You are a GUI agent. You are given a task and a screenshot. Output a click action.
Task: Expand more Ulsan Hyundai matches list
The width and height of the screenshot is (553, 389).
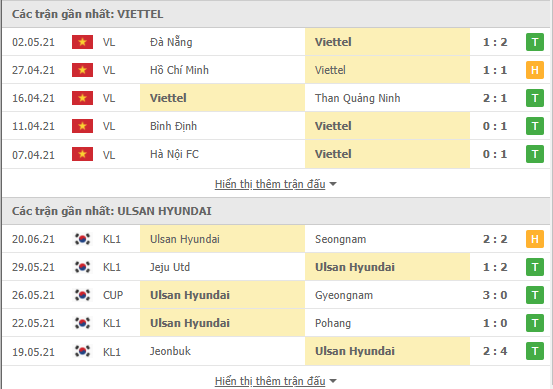click(x=270, y=381)
